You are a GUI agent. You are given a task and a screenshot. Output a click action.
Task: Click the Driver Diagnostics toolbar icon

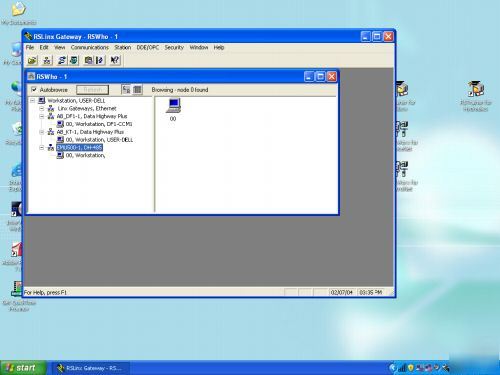pyautogui.click(x=74, y=60)
